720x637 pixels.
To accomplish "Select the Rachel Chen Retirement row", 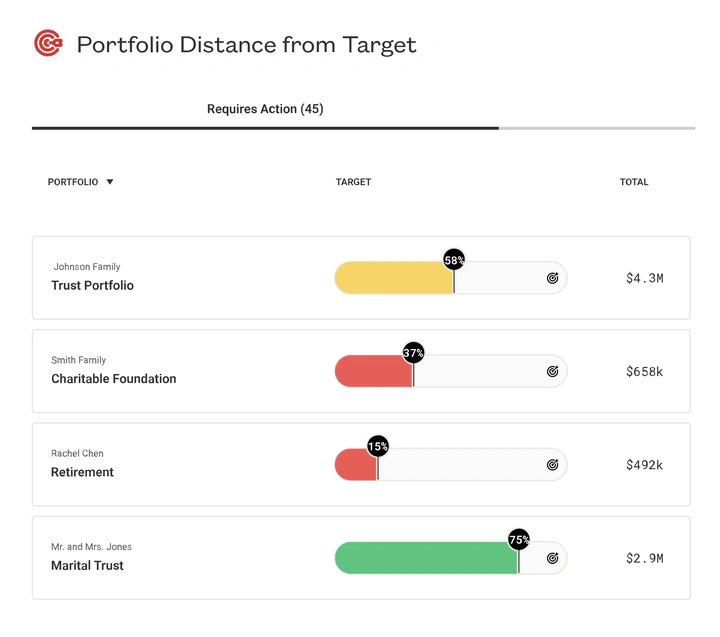I will (361, 464).
